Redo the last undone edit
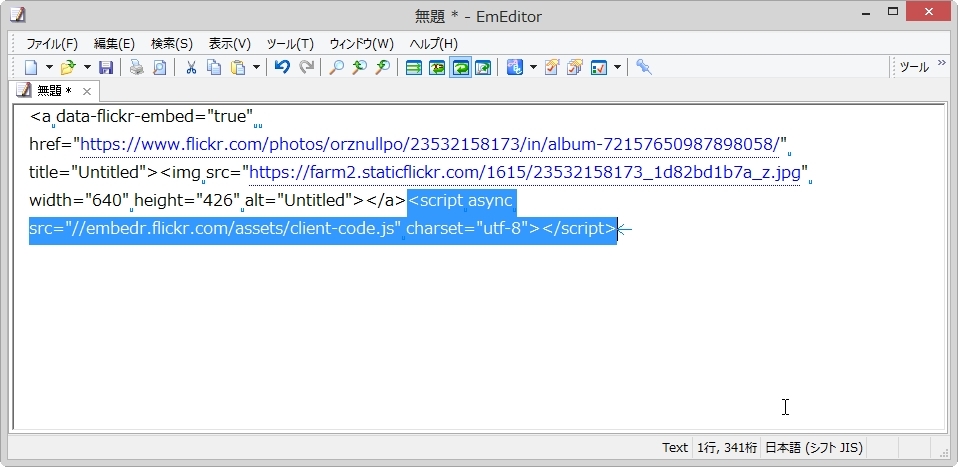Image resolution: width=958 pixels, height=467 pixels. [306, 67]
